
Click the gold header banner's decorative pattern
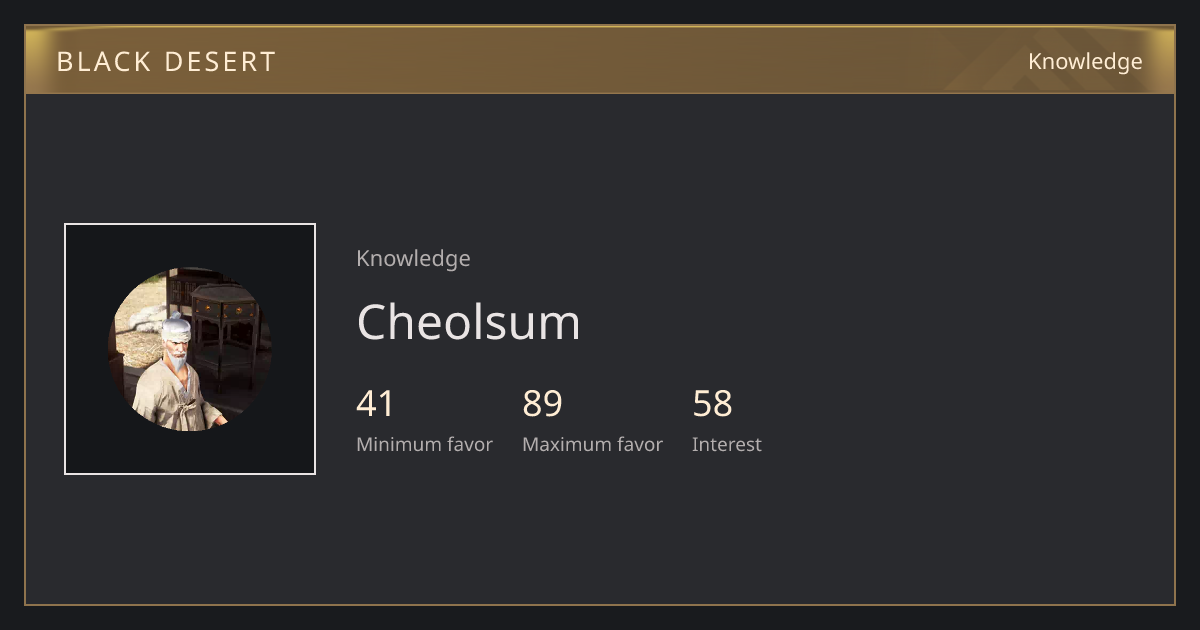[1010, 60]
